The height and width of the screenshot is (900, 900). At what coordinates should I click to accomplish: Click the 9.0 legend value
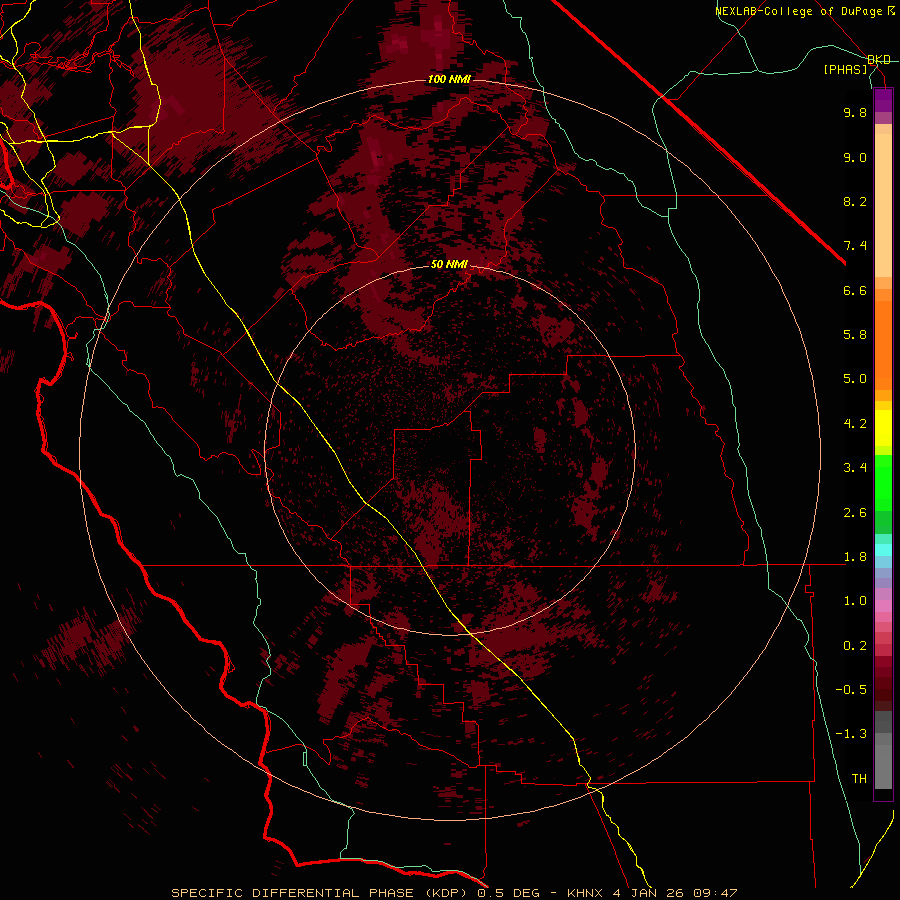[855, 157]
